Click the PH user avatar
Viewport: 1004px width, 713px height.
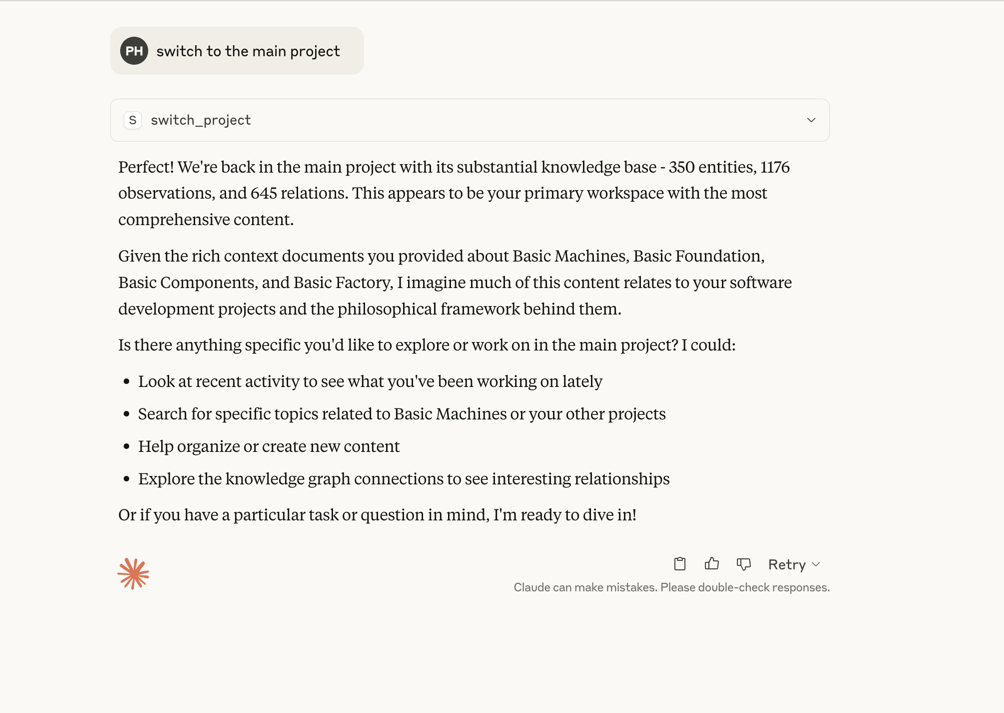134,51
